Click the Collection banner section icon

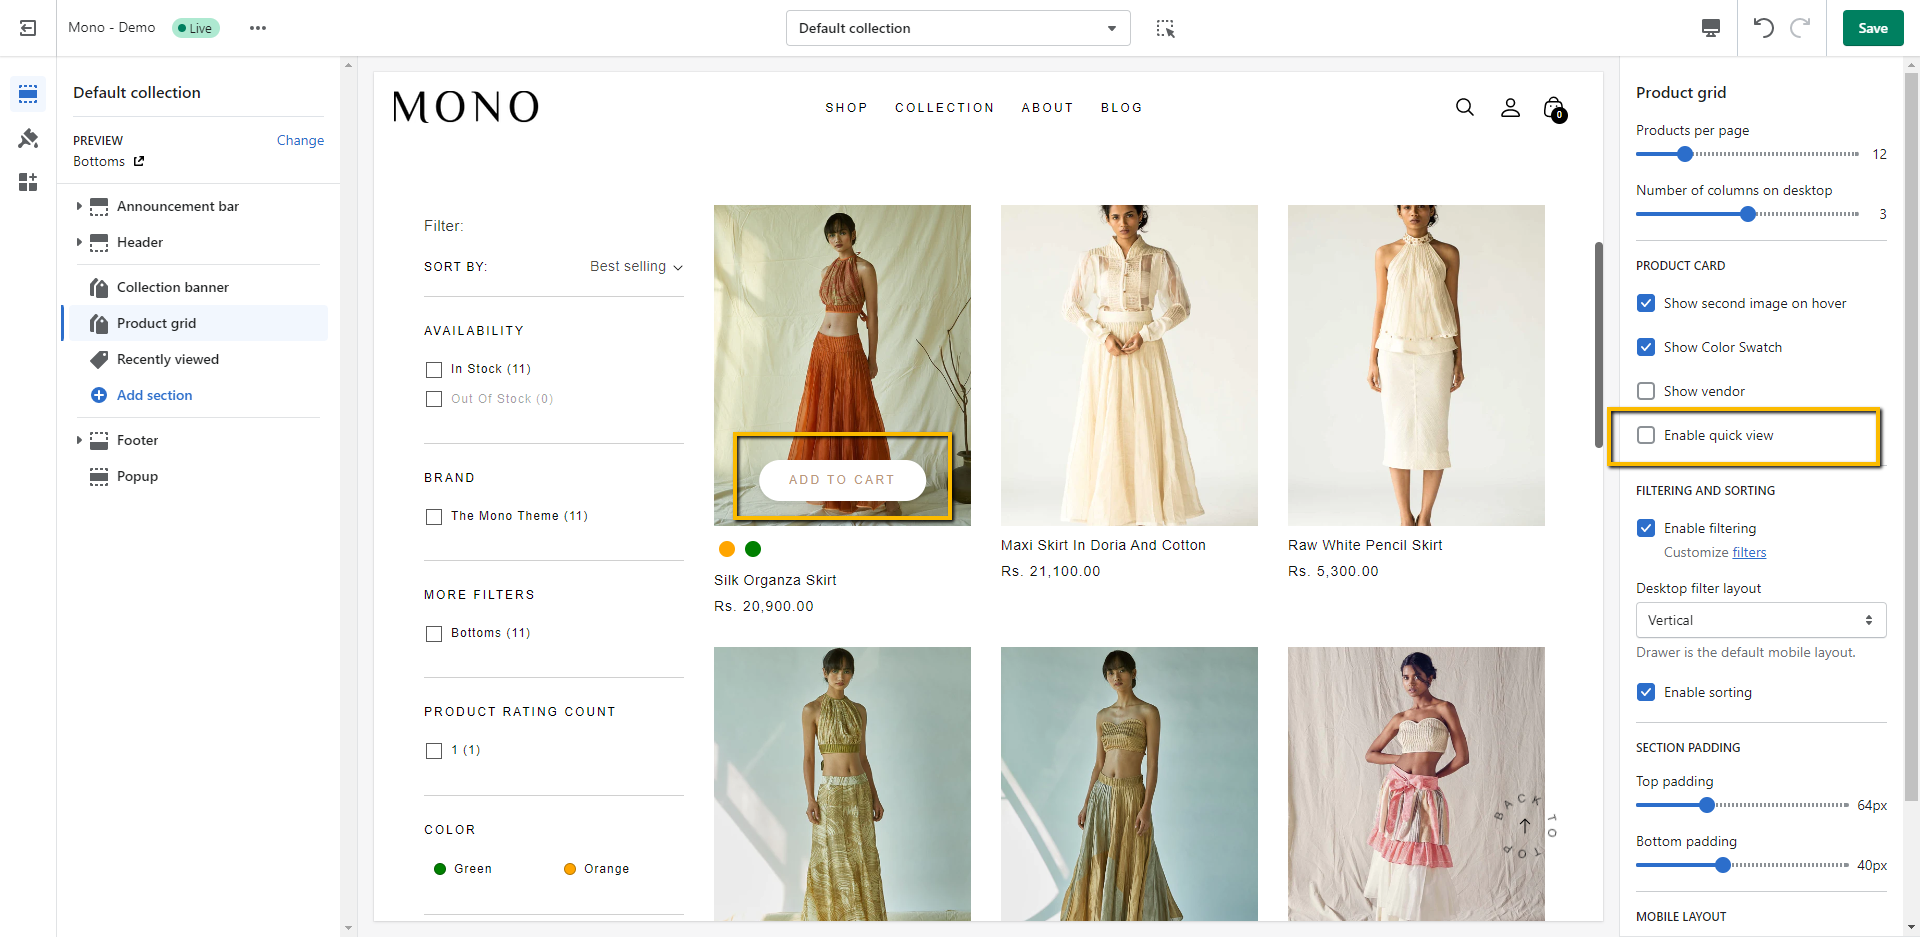tap(99, 288)
